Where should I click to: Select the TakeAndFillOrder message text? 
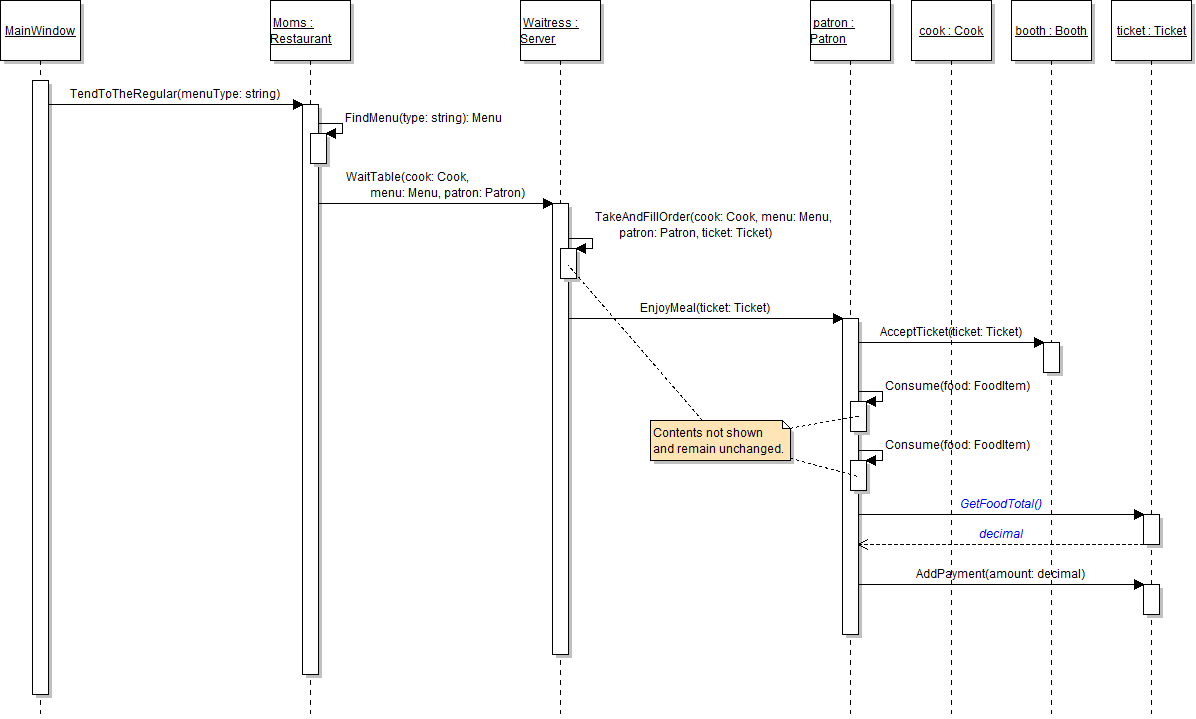click(x=712, y=225)
